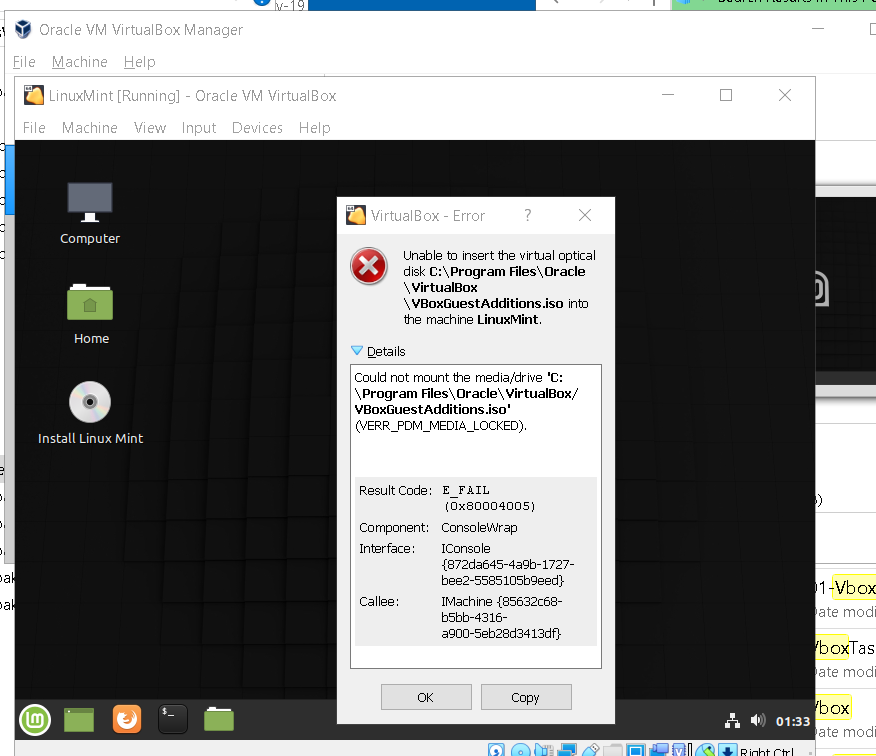Click the green Show Desktop panel icon
The width and height of the screenshot is (876, 756).
[x=79, y=719]
